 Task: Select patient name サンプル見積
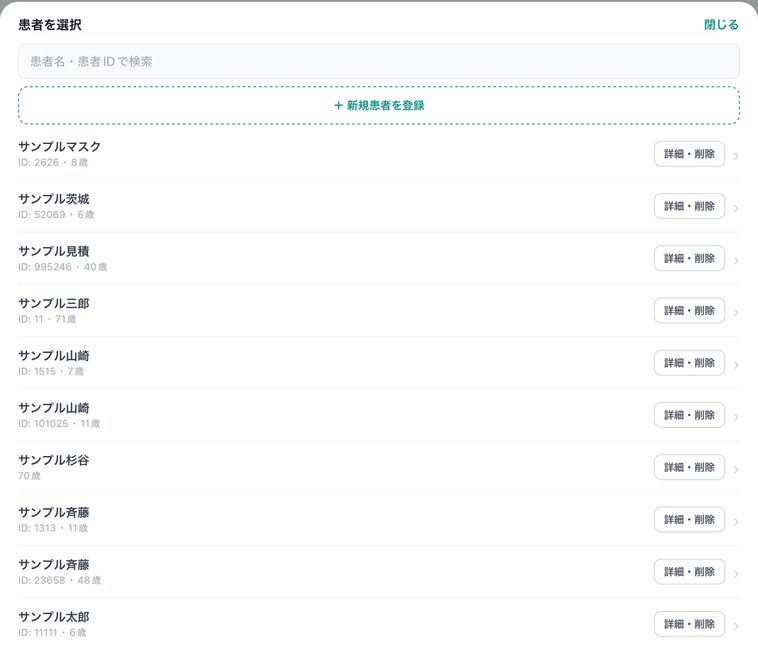click(x=54, y=251)
